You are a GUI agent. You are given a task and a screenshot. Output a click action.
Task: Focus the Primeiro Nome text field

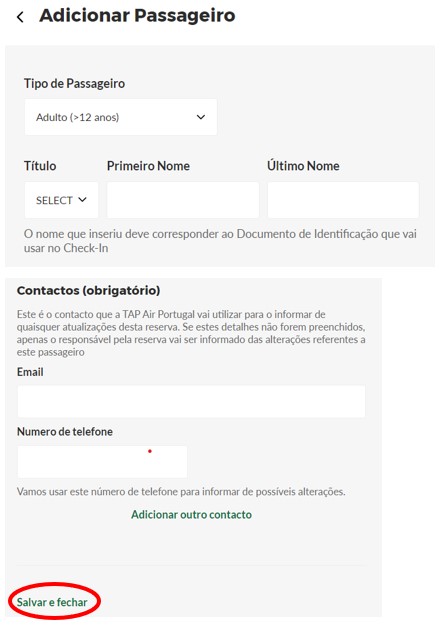tap(183, 200)
